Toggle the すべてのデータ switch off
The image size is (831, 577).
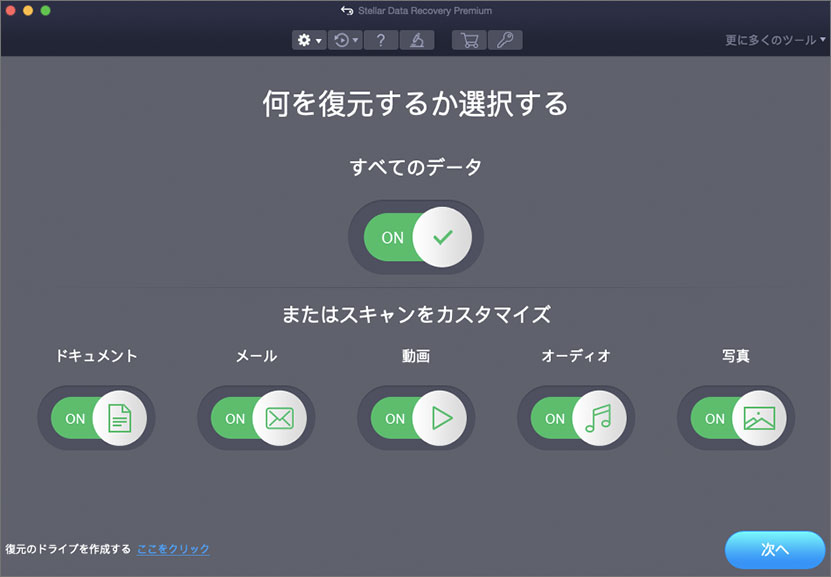point(415,238)
